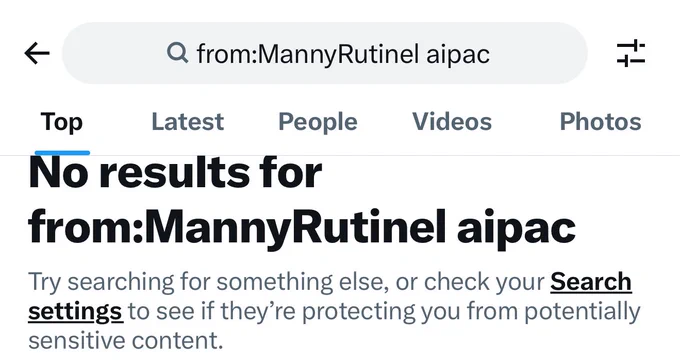Click the "sensitive content." text line
This screenshot has height=360, width=680.
(126, 341)
